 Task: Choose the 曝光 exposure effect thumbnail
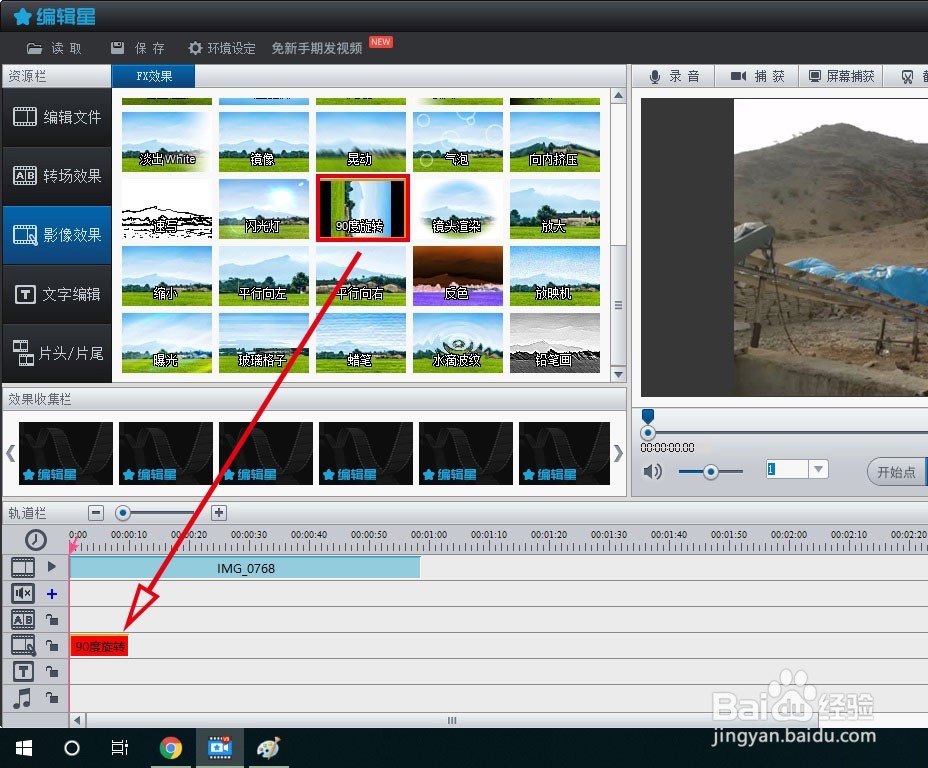167,343
